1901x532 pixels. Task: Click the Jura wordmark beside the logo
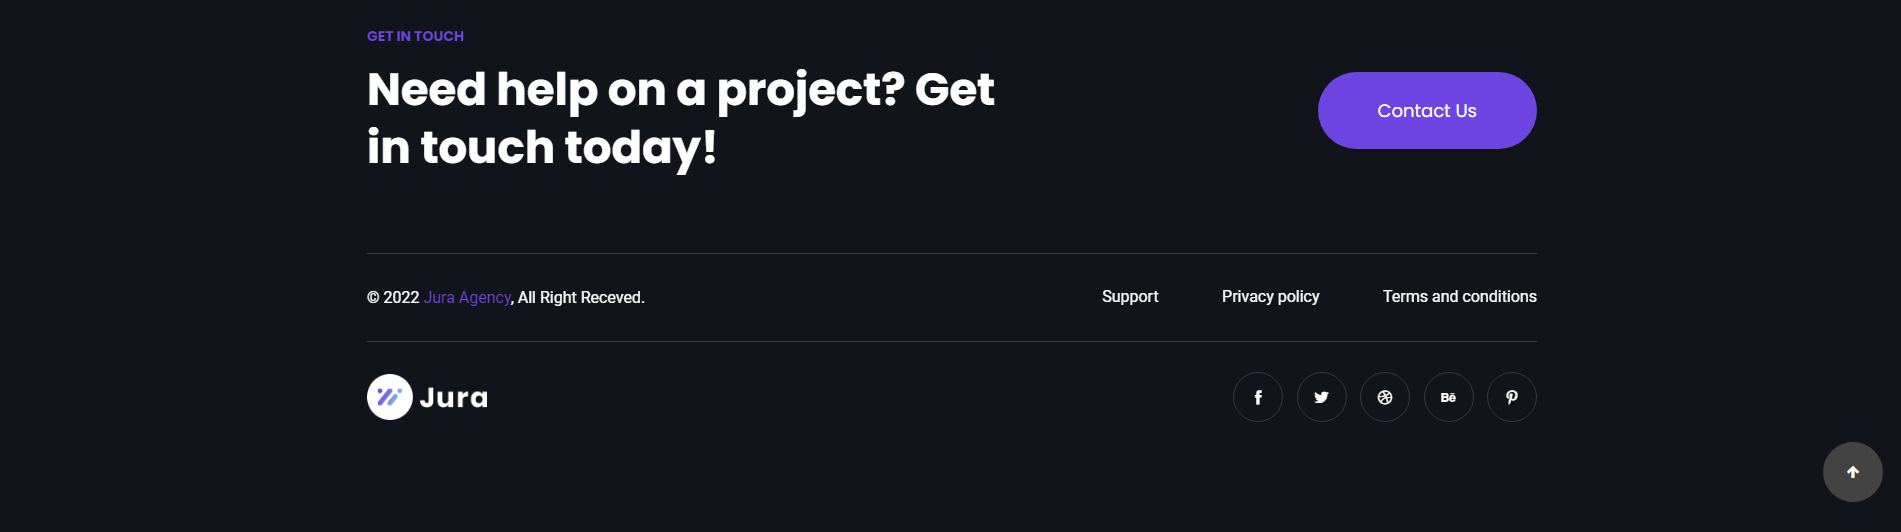coord(454,398)
